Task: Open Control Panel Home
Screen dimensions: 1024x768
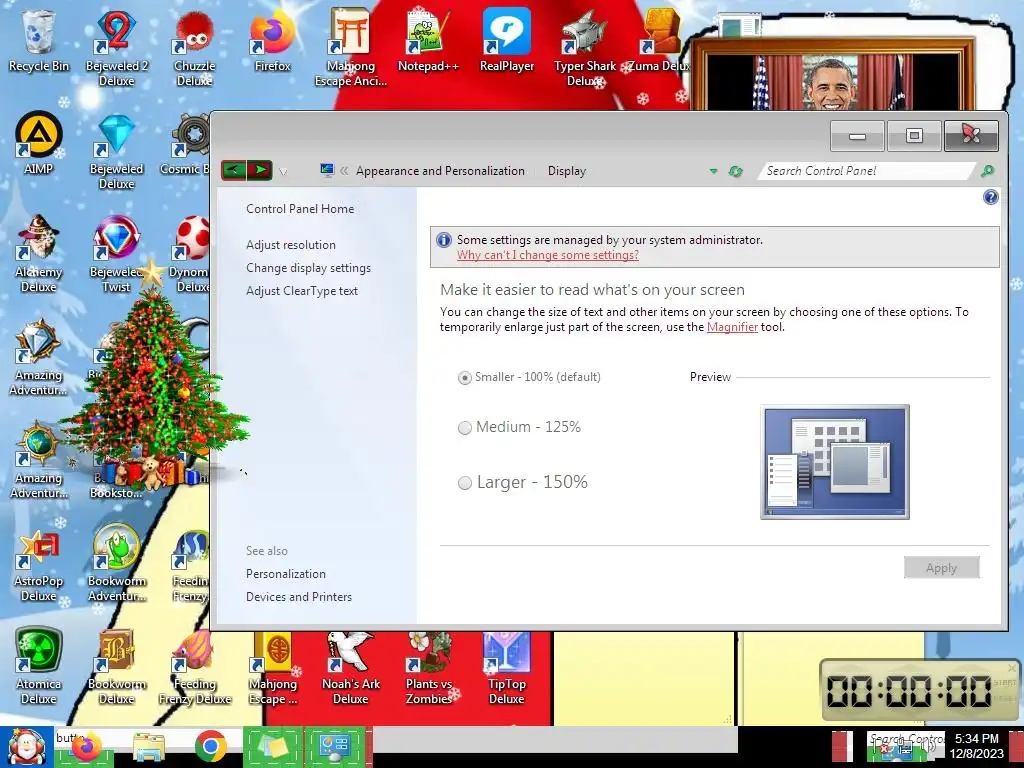Action: tap(300, 209)
